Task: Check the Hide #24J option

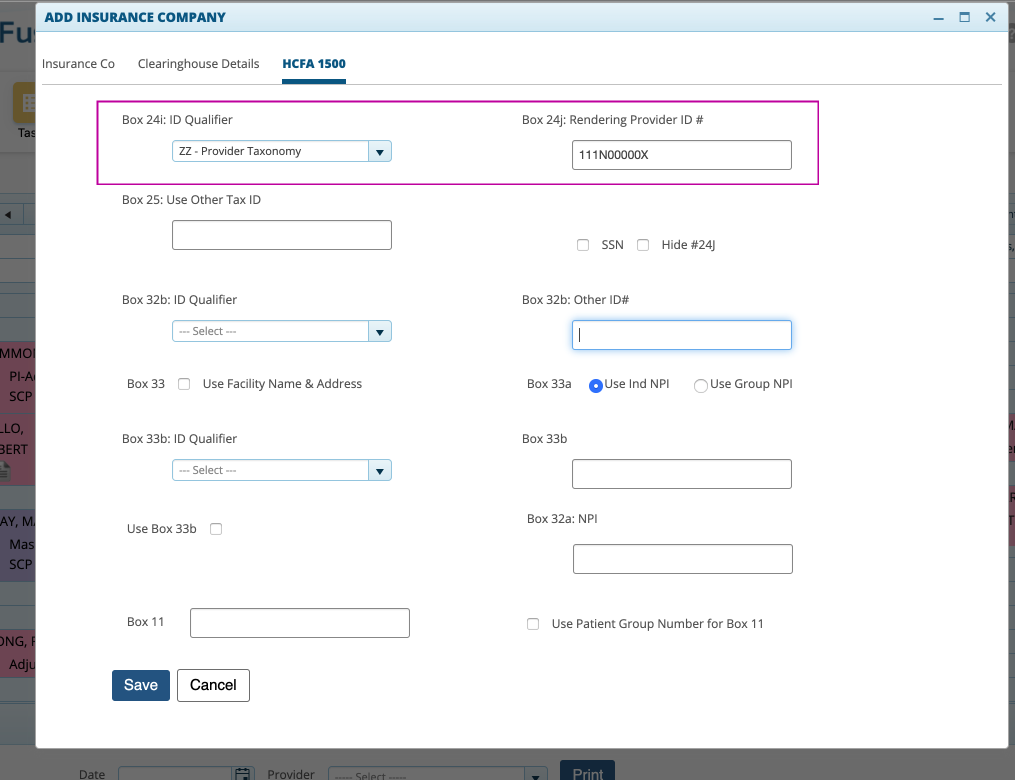Action: (x=643, y=244)
